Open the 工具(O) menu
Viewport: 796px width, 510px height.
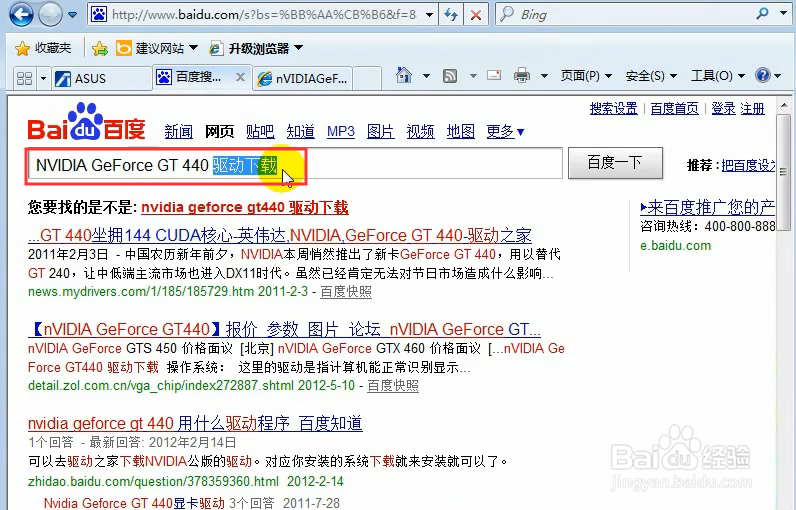pyautogui.click(x=718, y=76)
